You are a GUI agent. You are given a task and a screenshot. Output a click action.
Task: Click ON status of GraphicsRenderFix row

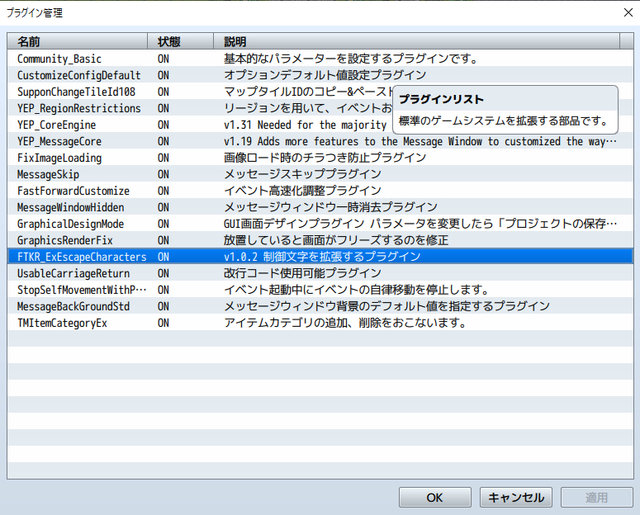pyautogui.click(x=163, y=240)
